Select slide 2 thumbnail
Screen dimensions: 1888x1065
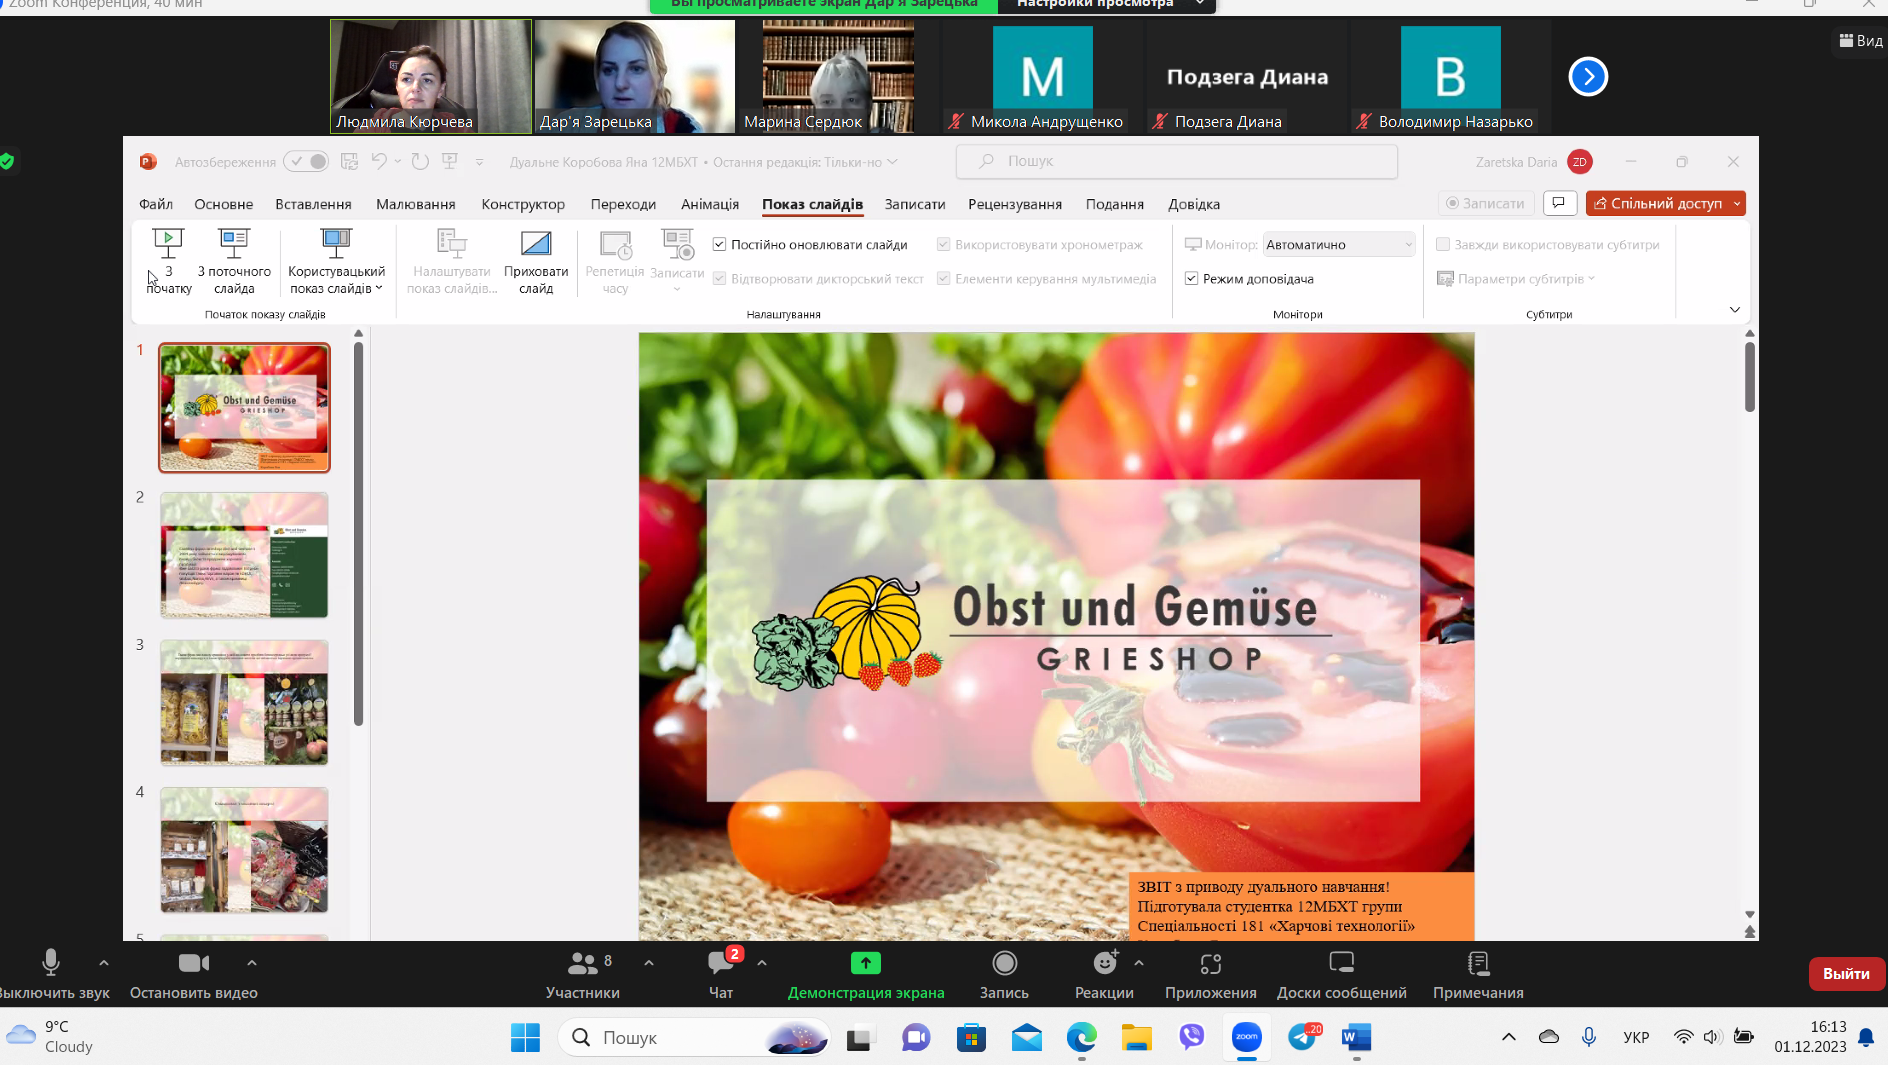(x=244, y=555)
